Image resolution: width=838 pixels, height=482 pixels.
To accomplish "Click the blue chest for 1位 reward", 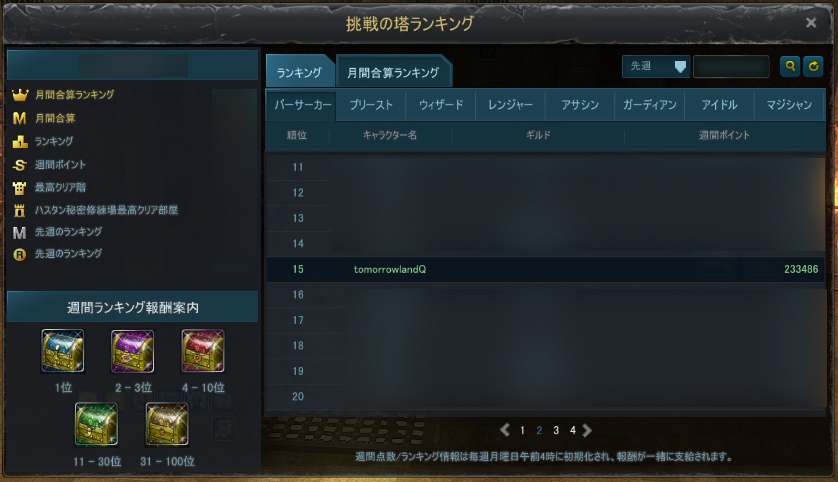I will click(x=63, y=351).
